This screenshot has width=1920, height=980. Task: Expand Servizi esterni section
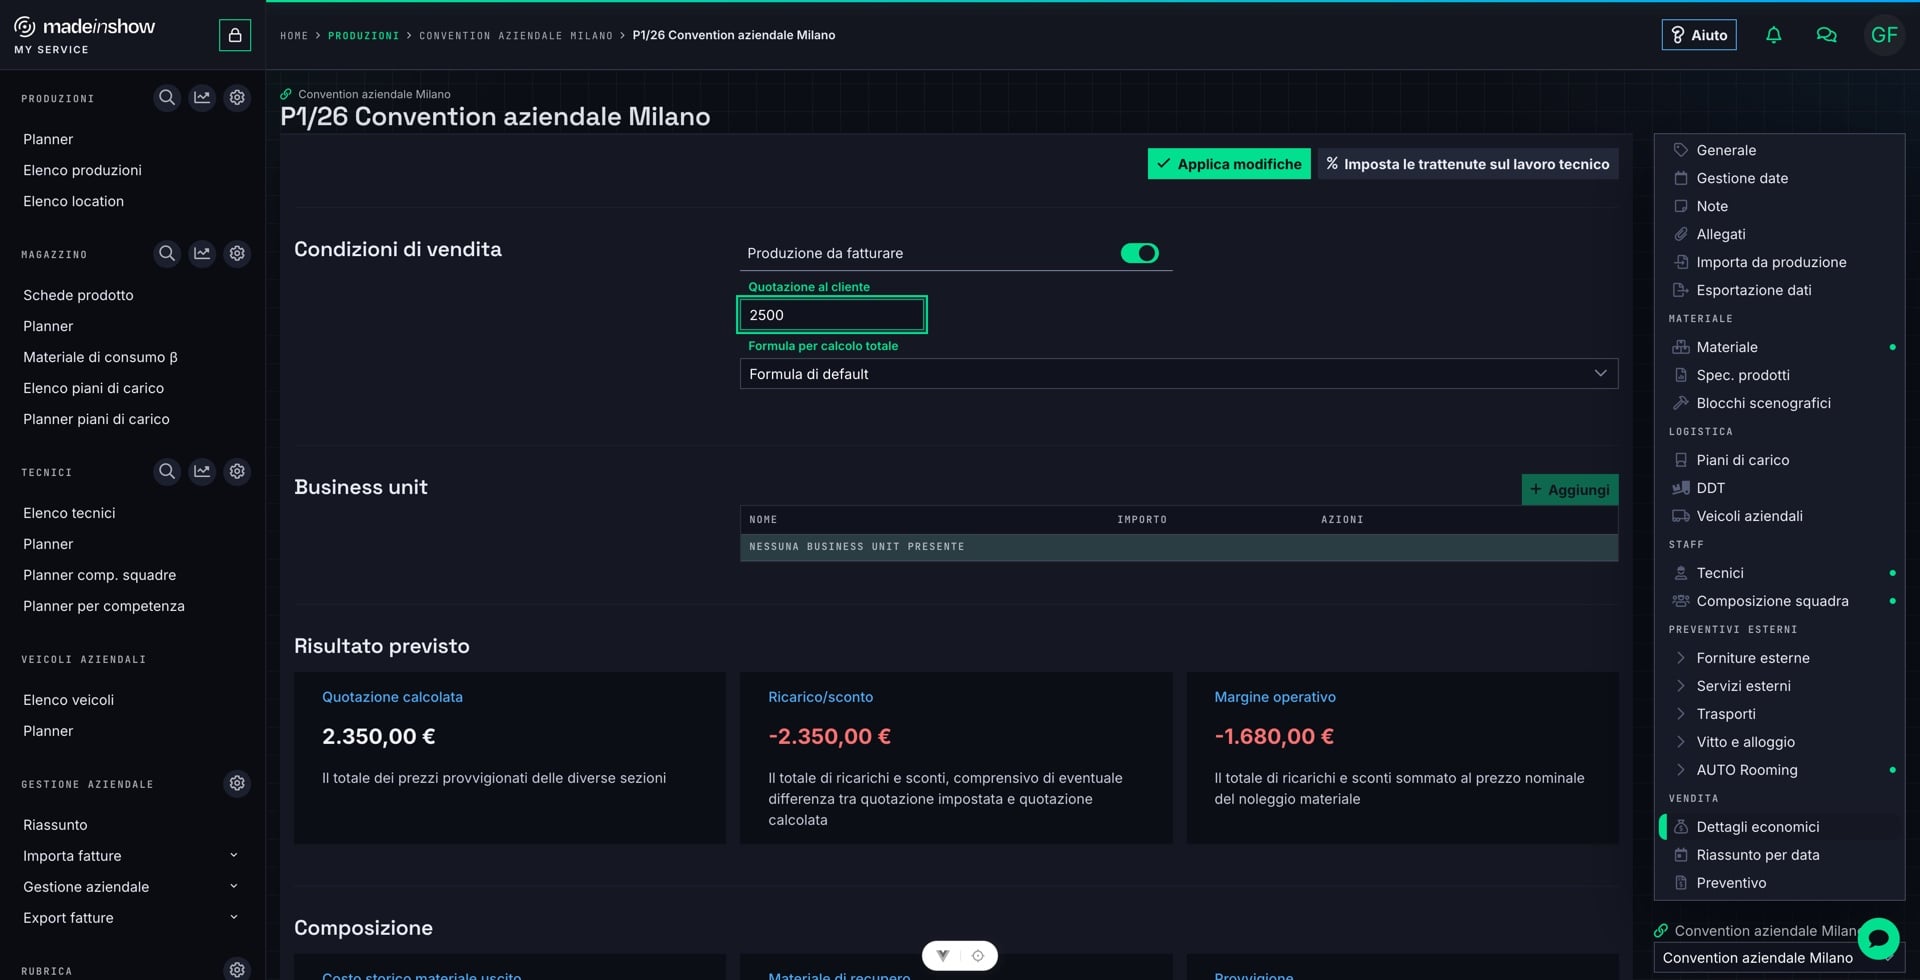pos(1680,686)
